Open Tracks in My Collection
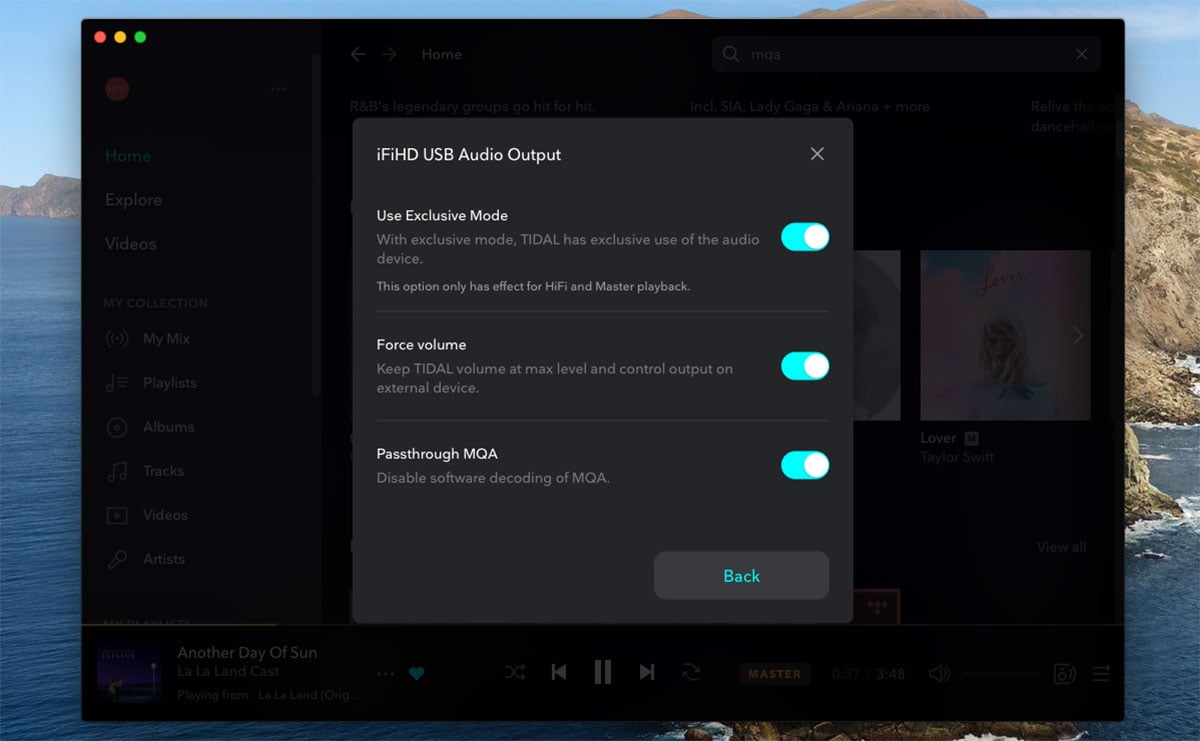Viewport: 1200px width, 741px height. [x=163, y=471]
